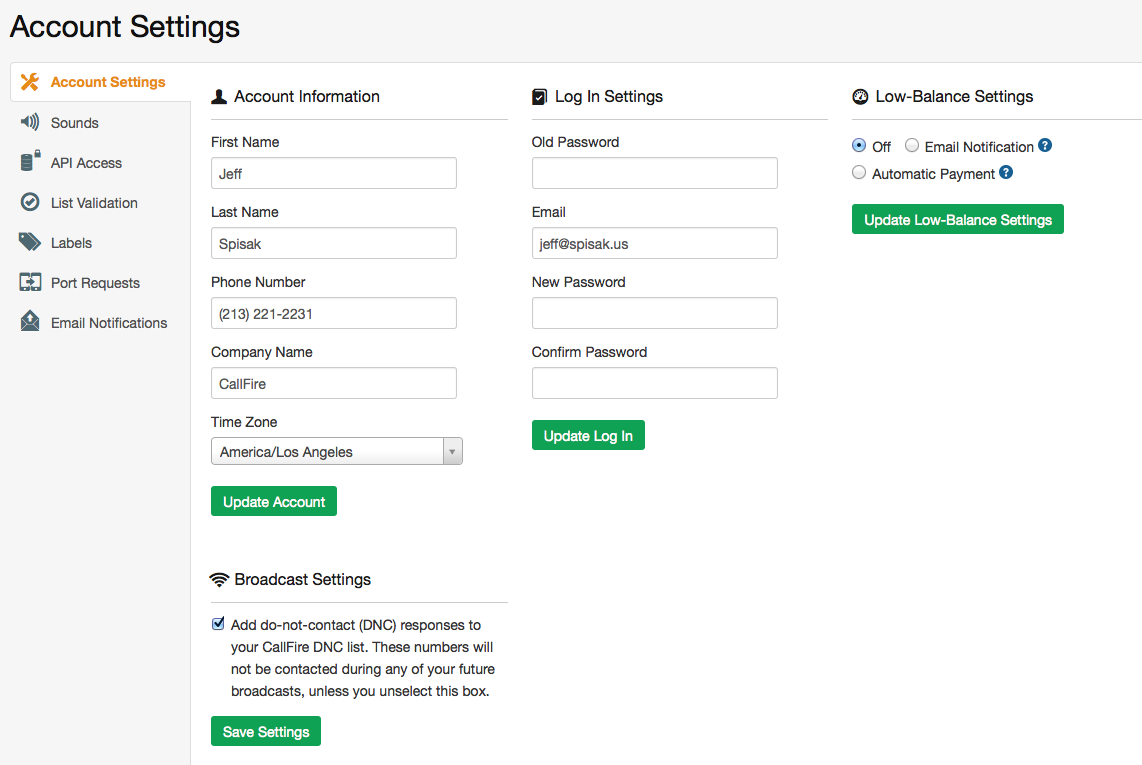1142x765 pixels.
Task: Choose the Automatic Payment radio option
Action: [859, 173]
